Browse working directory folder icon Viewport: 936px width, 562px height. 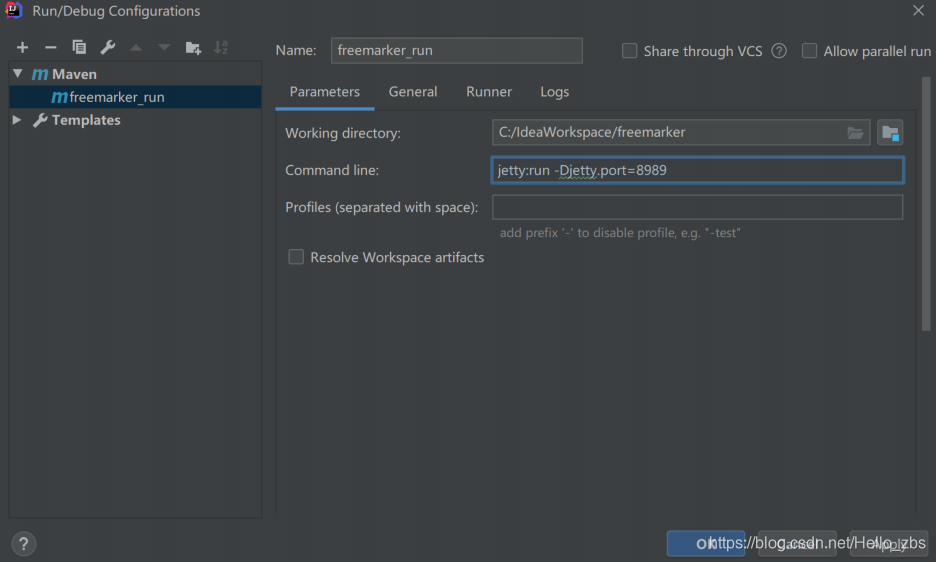click(855, 133)
